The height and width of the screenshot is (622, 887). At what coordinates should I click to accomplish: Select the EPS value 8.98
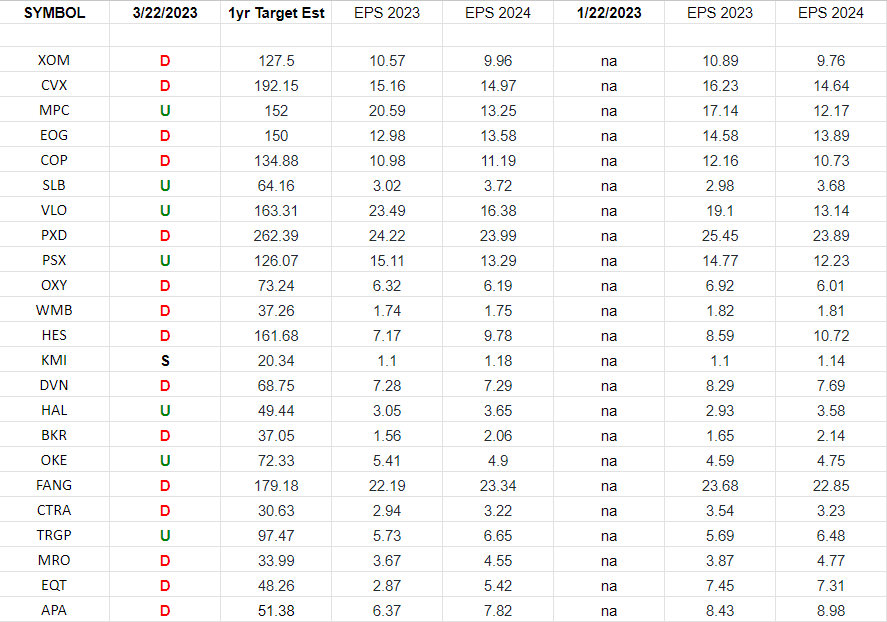tap(831, 611)
